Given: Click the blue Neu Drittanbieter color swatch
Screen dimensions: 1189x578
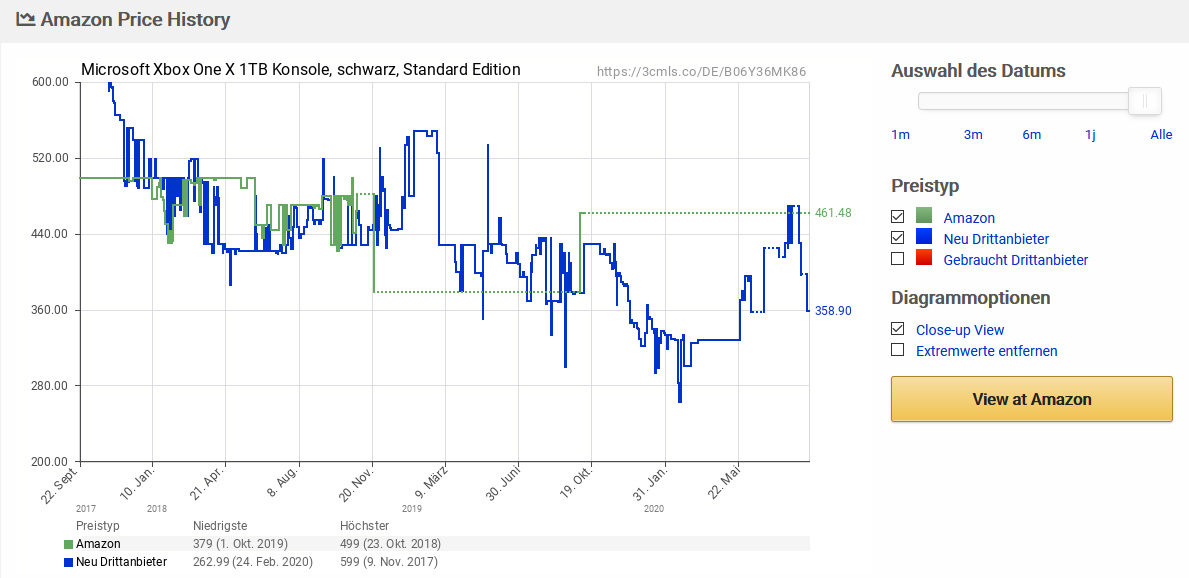Looking at the screenshot, I should pyautogui.click(x=924, y=239).
